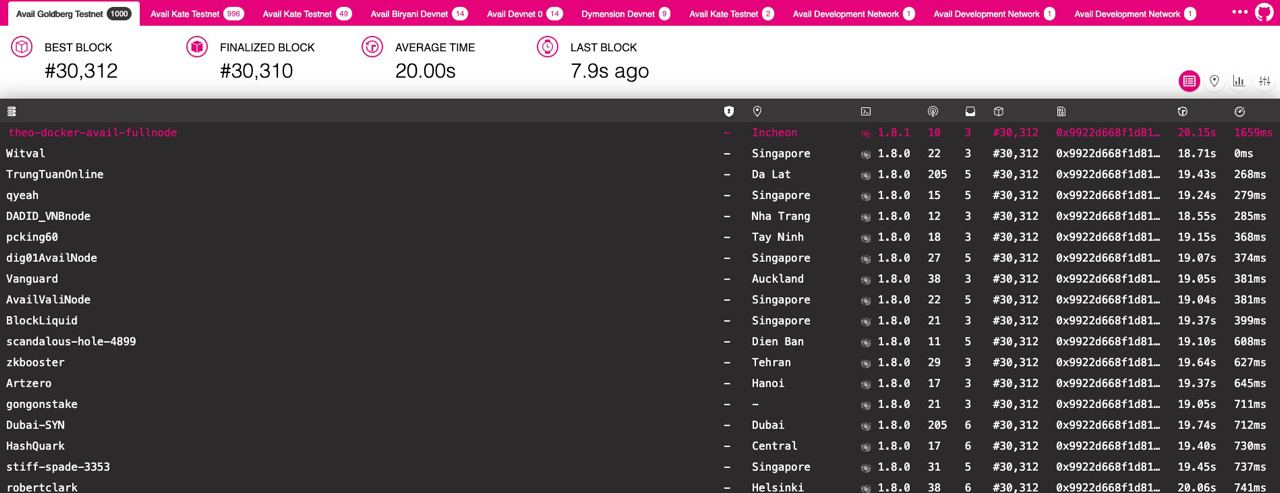Click the Last Block watch icon
1280x493 pixels.
547,47
